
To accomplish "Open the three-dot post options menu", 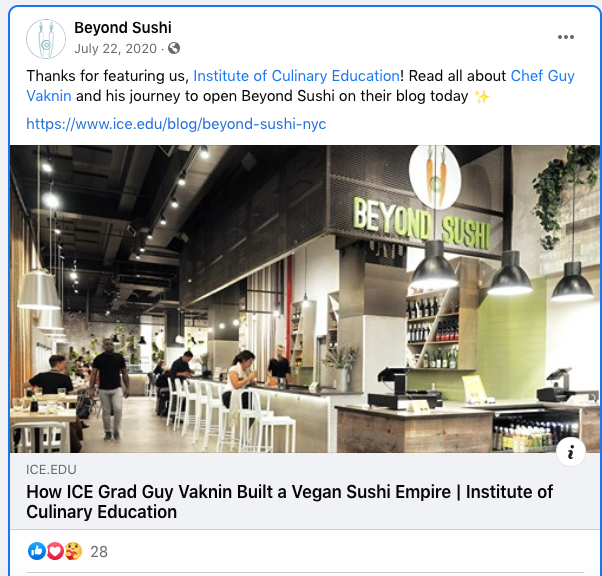I will 566,37.
